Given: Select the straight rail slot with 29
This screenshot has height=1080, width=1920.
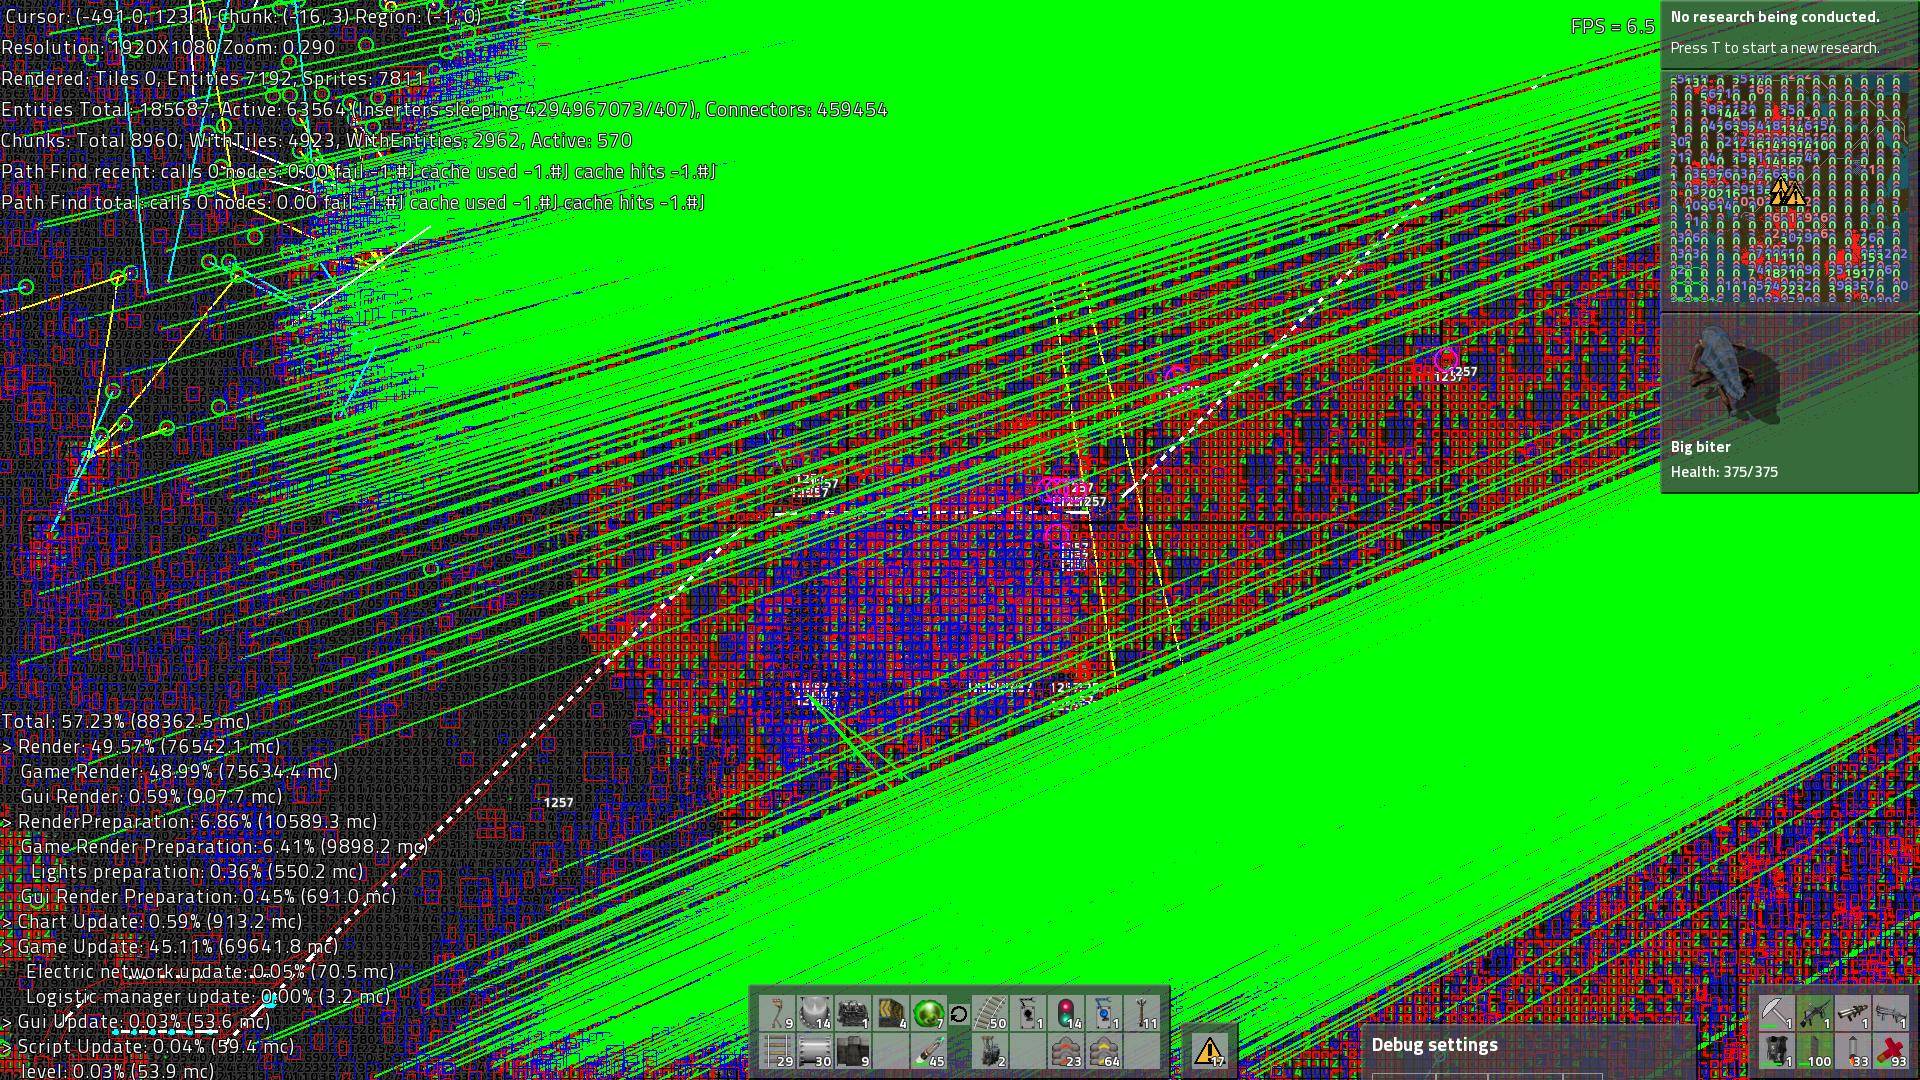Looking at the screenshot, I should [x=777, y=1051].
